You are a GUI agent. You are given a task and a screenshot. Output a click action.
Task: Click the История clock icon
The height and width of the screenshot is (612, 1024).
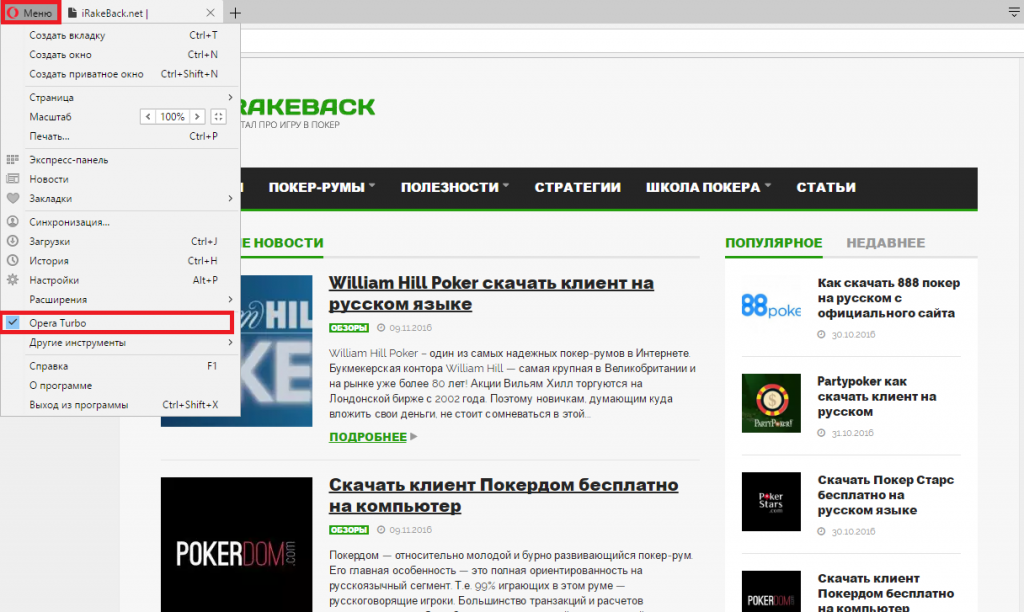coord(12,261)
